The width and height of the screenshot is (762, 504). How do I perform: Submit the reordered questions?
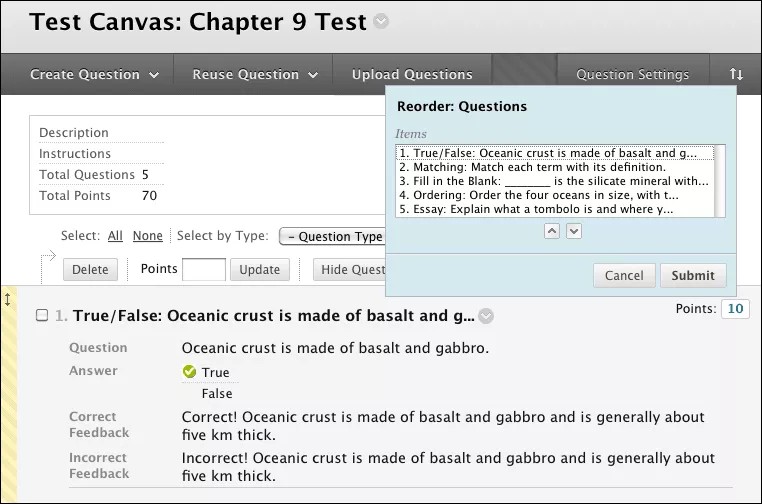click(693, 276)
